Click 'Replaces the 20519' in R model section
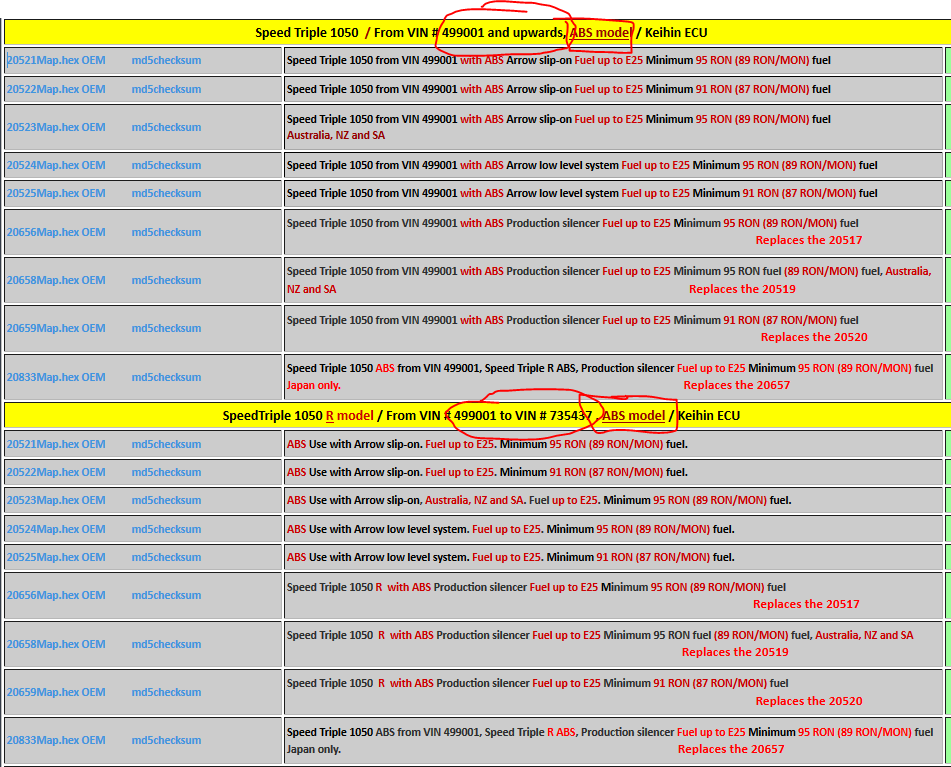Image resolution: width=951 pixels, height=767 pixels. [735, 652]
